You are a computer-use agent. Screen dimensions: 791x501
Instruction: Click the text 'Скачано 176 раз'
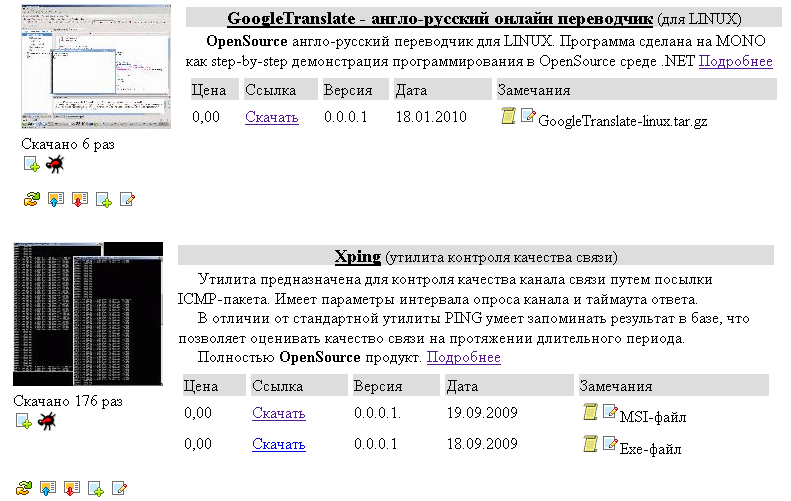68,401
